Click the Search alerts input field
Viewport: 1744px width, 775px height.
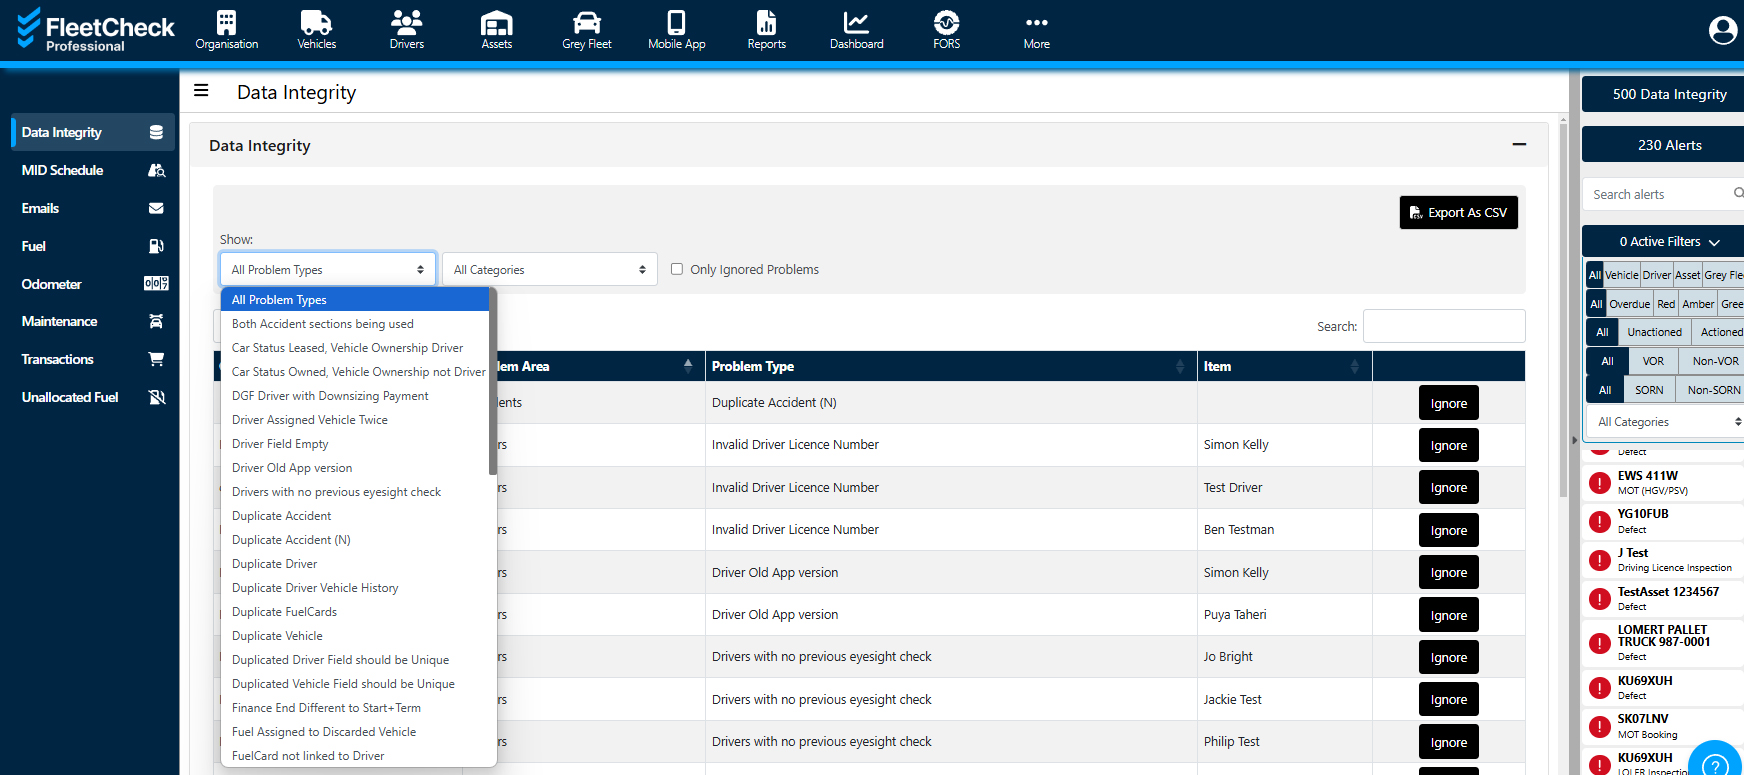(x=1658, y=194)
